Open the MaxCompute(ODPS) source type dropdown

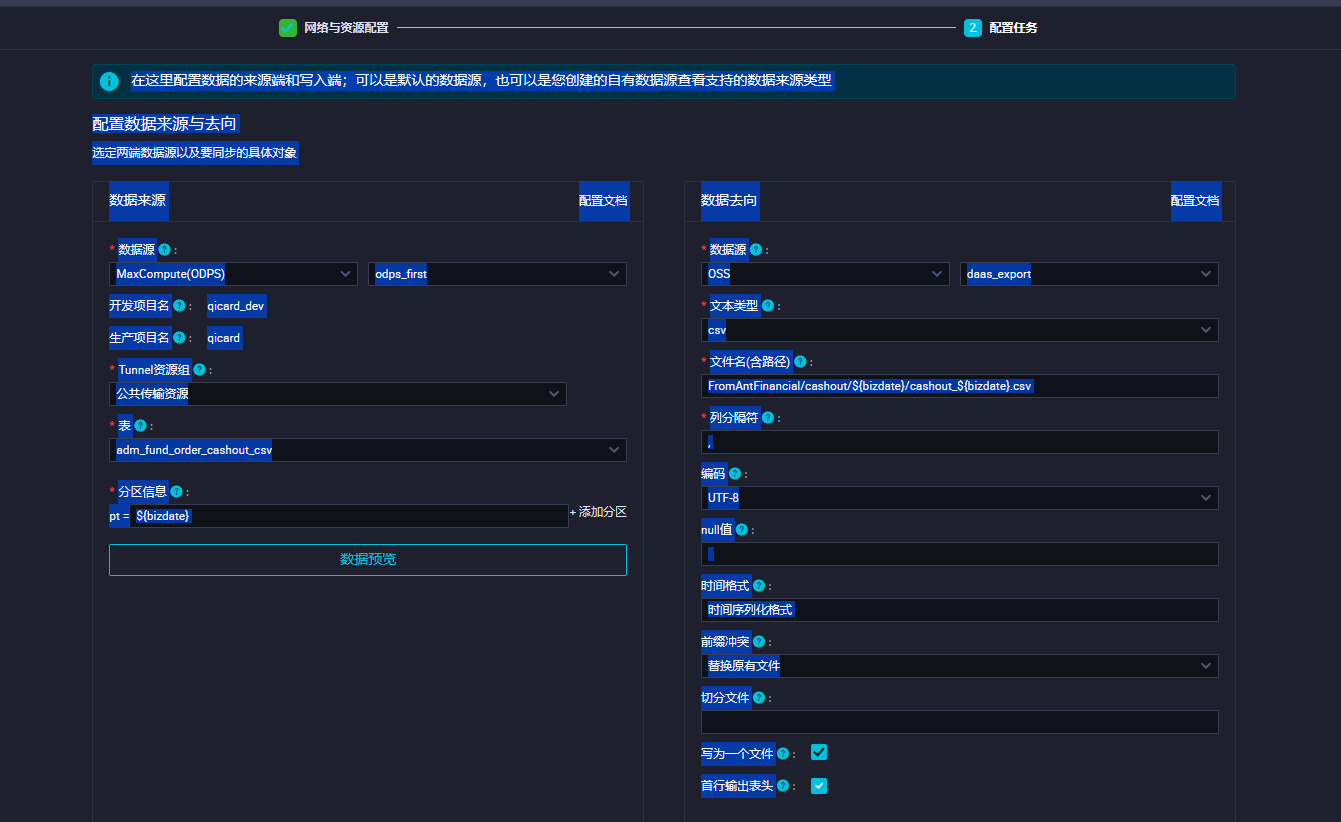pyautogui.click(x=233, y=274)
